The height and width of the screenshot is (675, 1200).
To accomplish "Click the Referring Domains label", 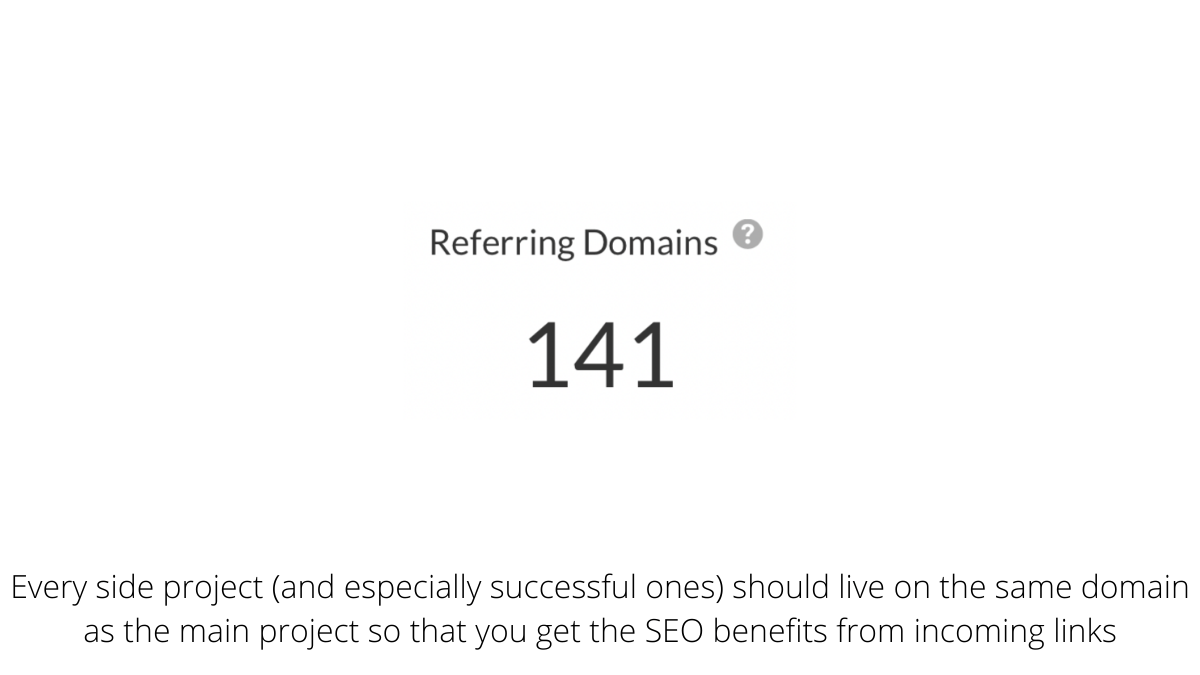I will 573,243.
